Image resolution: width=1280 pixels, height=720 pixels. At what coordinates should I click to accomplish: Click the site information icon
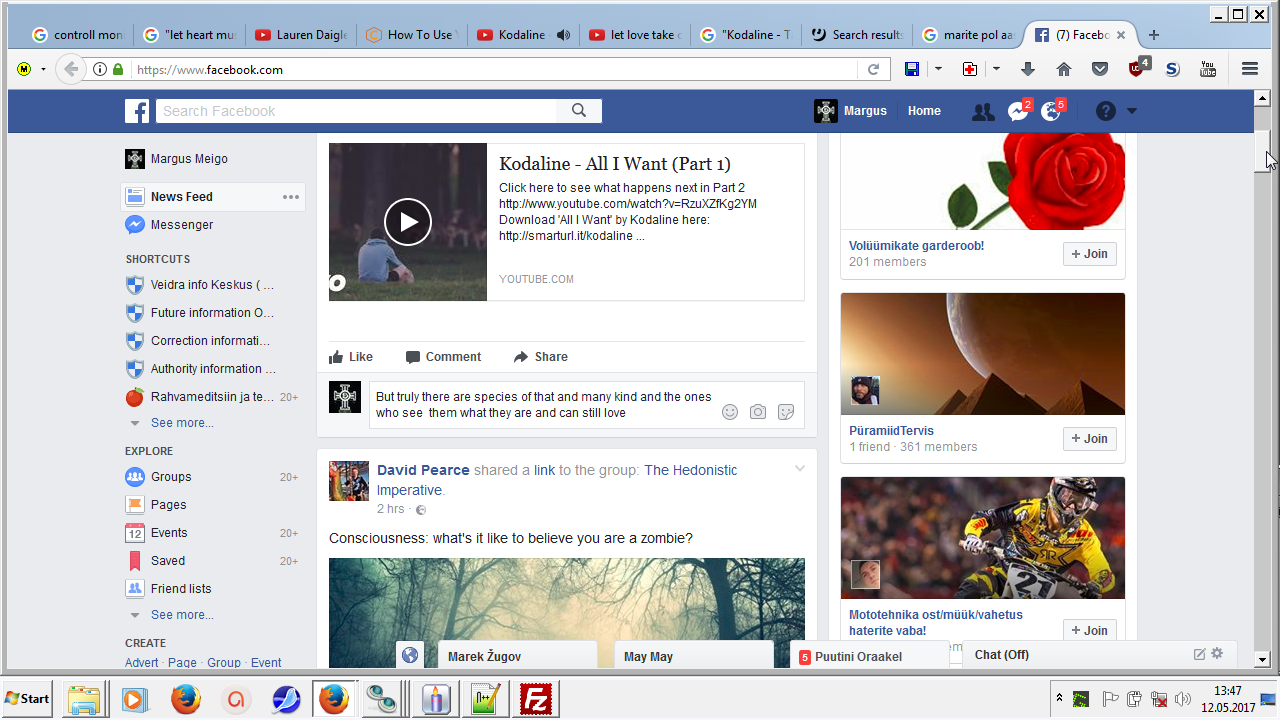(x=100, y=69)
